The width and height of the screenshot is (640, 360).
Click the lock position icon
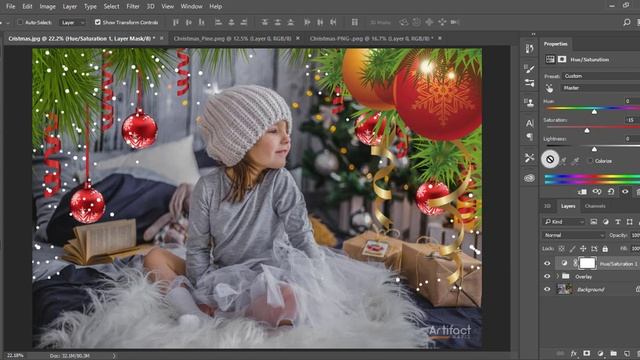coord(583,249)
